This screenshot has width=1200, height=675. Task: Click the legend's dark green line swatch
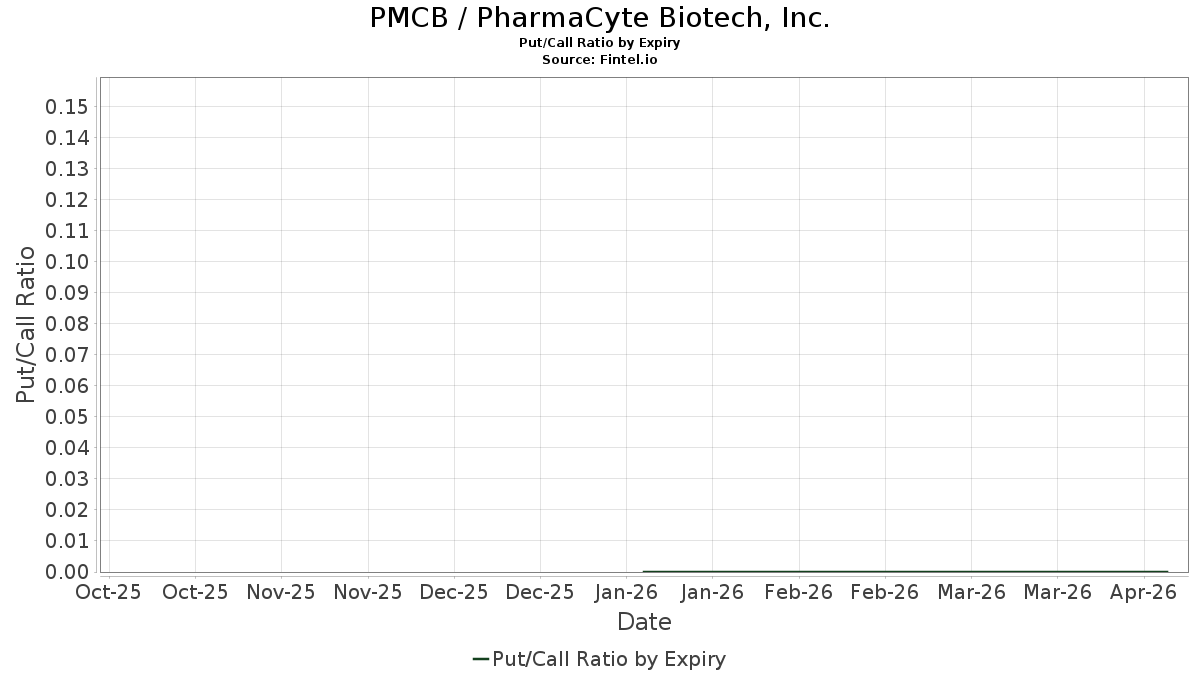coord(480,659)
